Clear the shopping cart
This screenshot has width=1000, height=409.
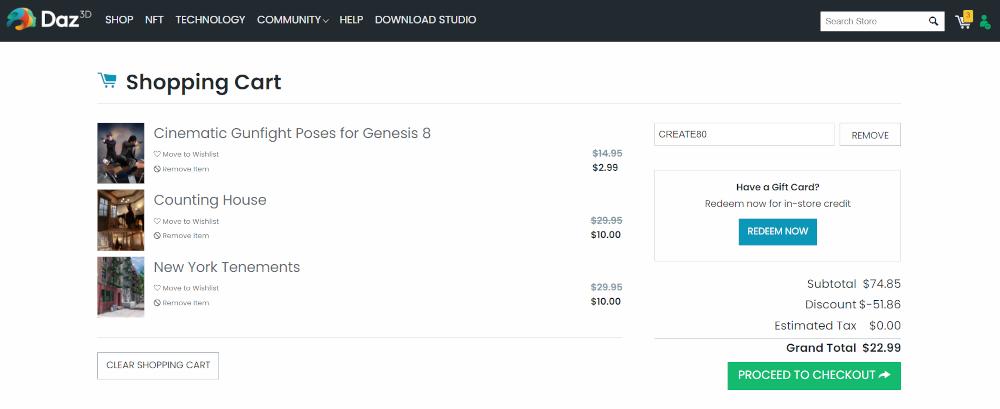tap(158, 365)
